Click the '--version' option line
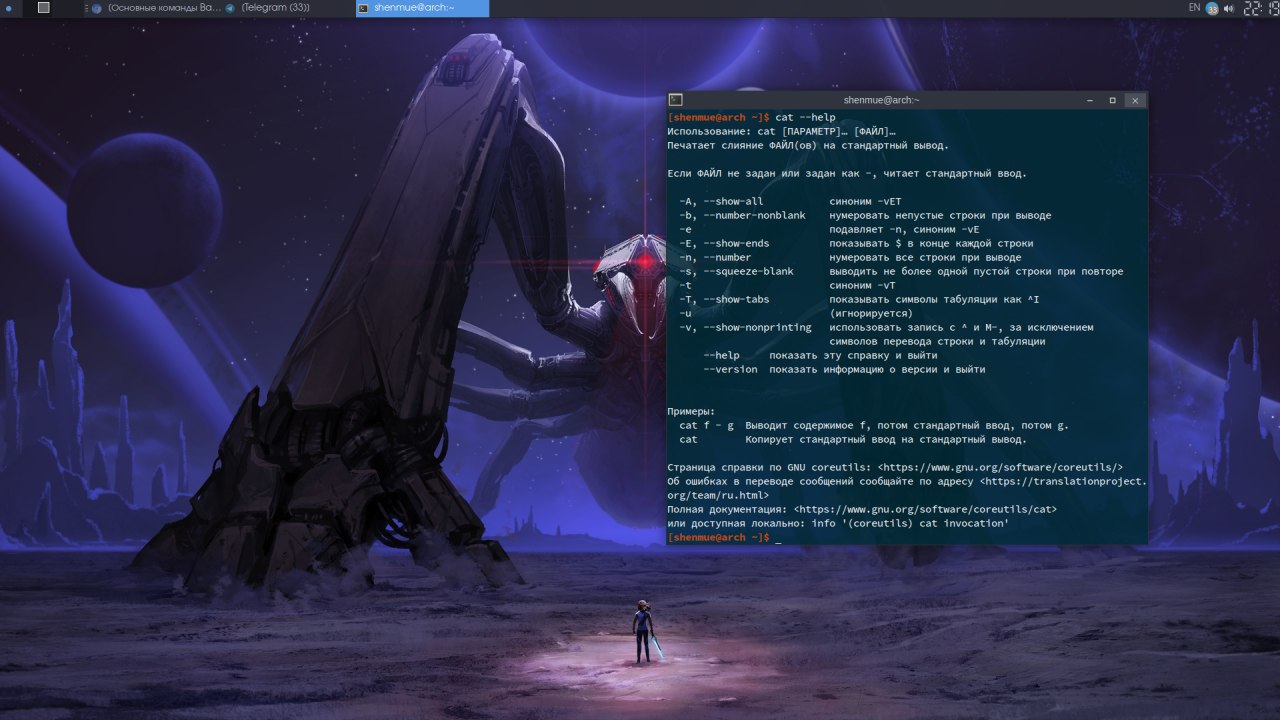 coord(844,369)
